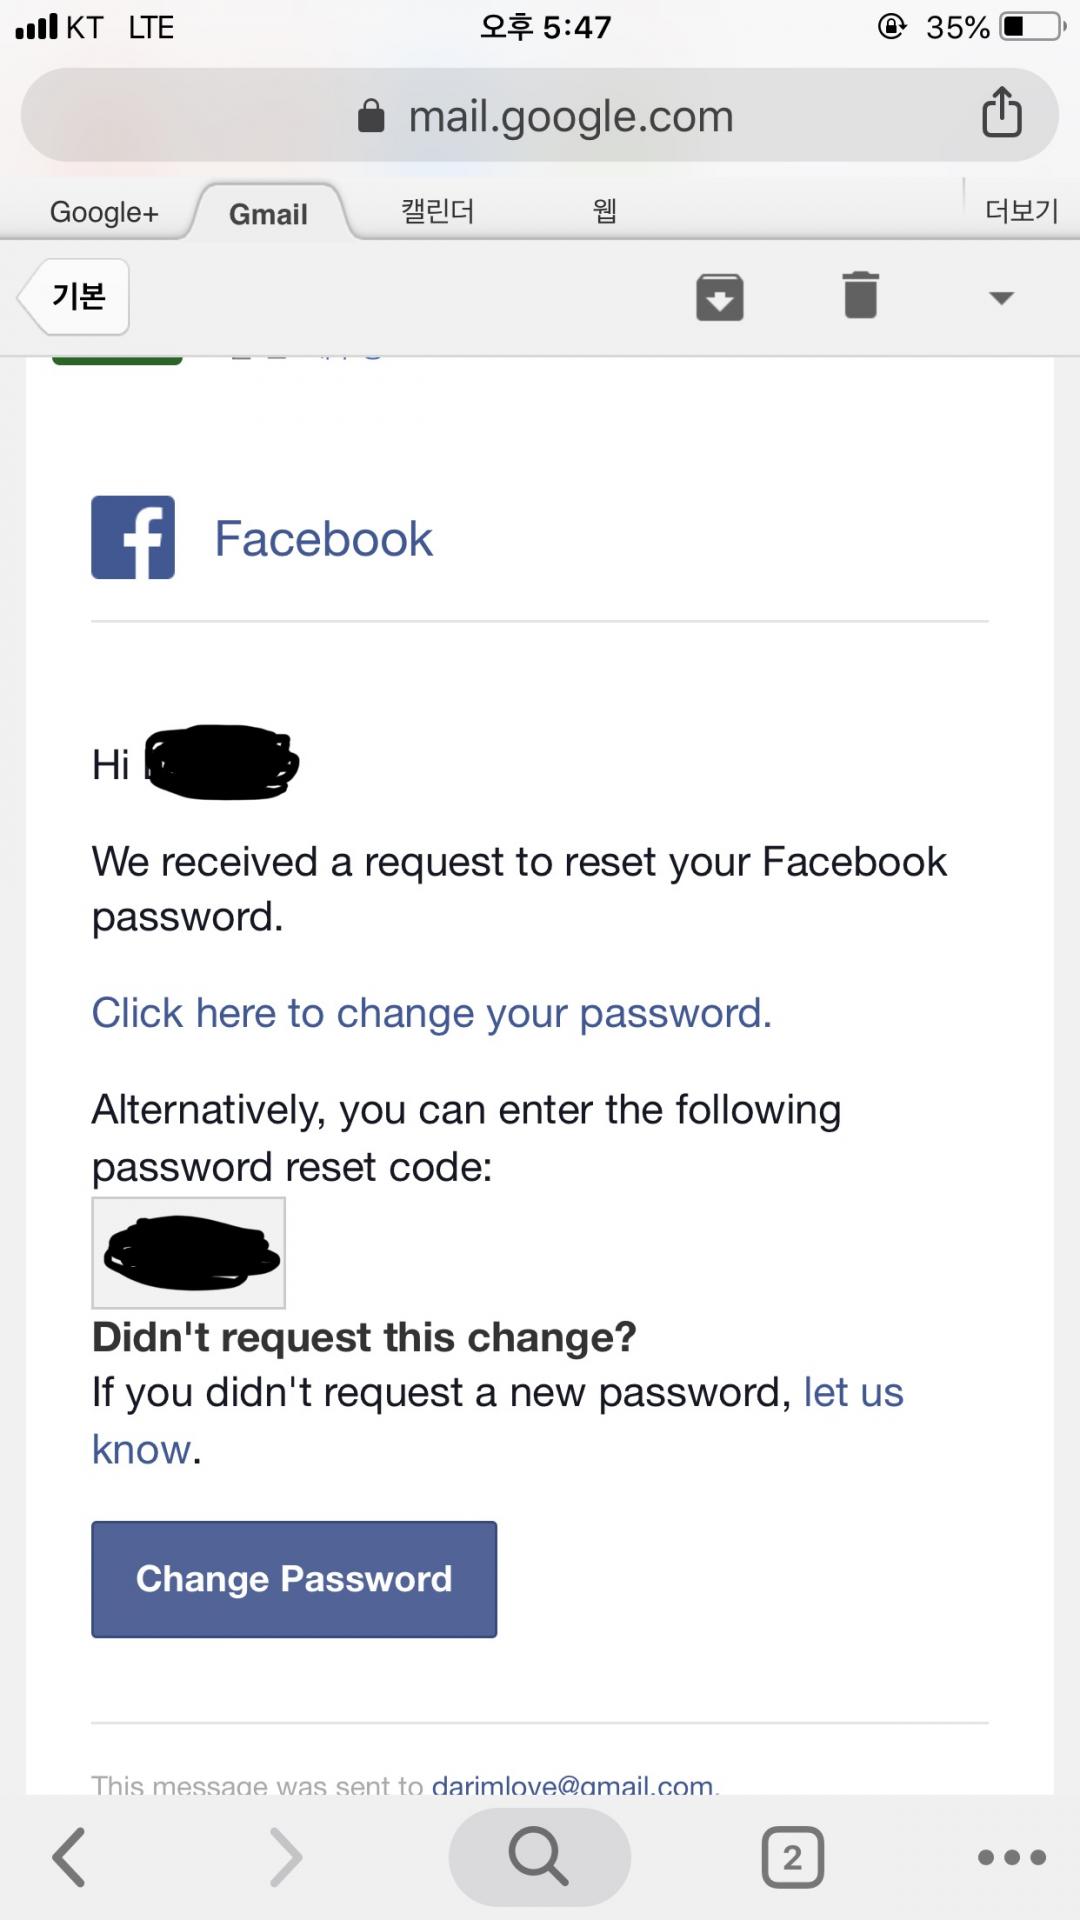Open the browser search button
1080x1920 pixels.
[x=539, y=1857]
